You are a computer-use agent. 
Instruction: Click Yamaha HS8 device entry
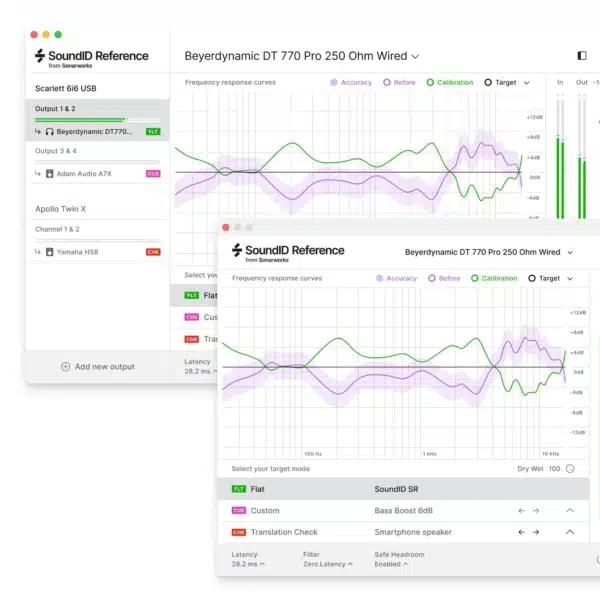(x=98, y=252)
